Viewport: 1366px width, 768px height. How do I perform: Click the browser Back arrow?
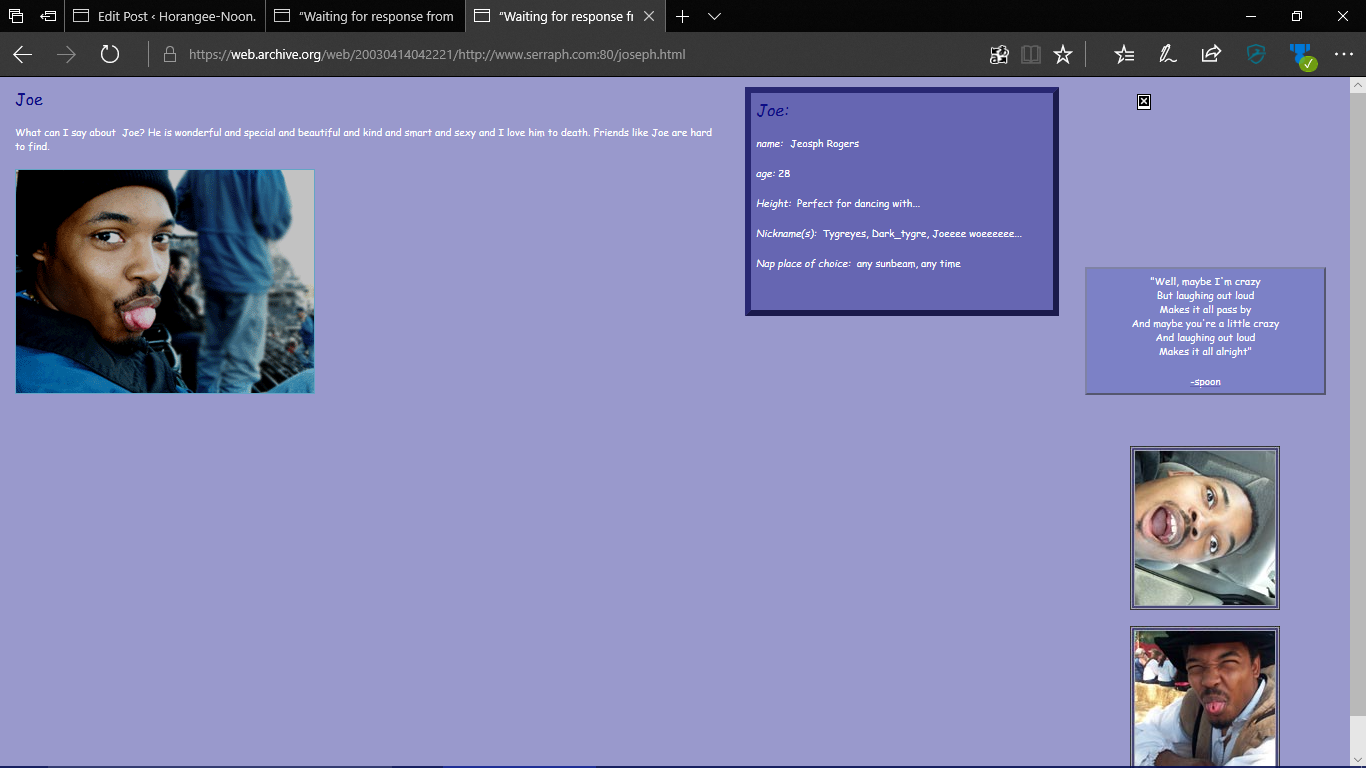coord(22,55)
